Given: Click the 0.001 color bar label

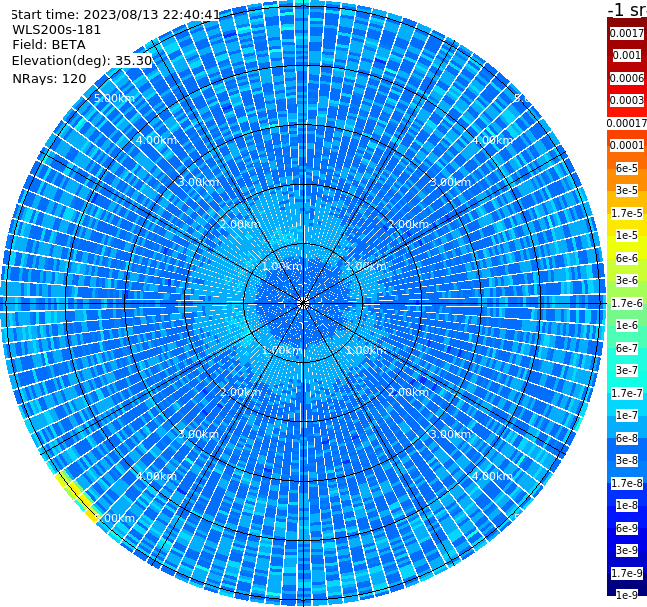Looking at the screenshot, I should pyautogui.click(x=627, y=55).
